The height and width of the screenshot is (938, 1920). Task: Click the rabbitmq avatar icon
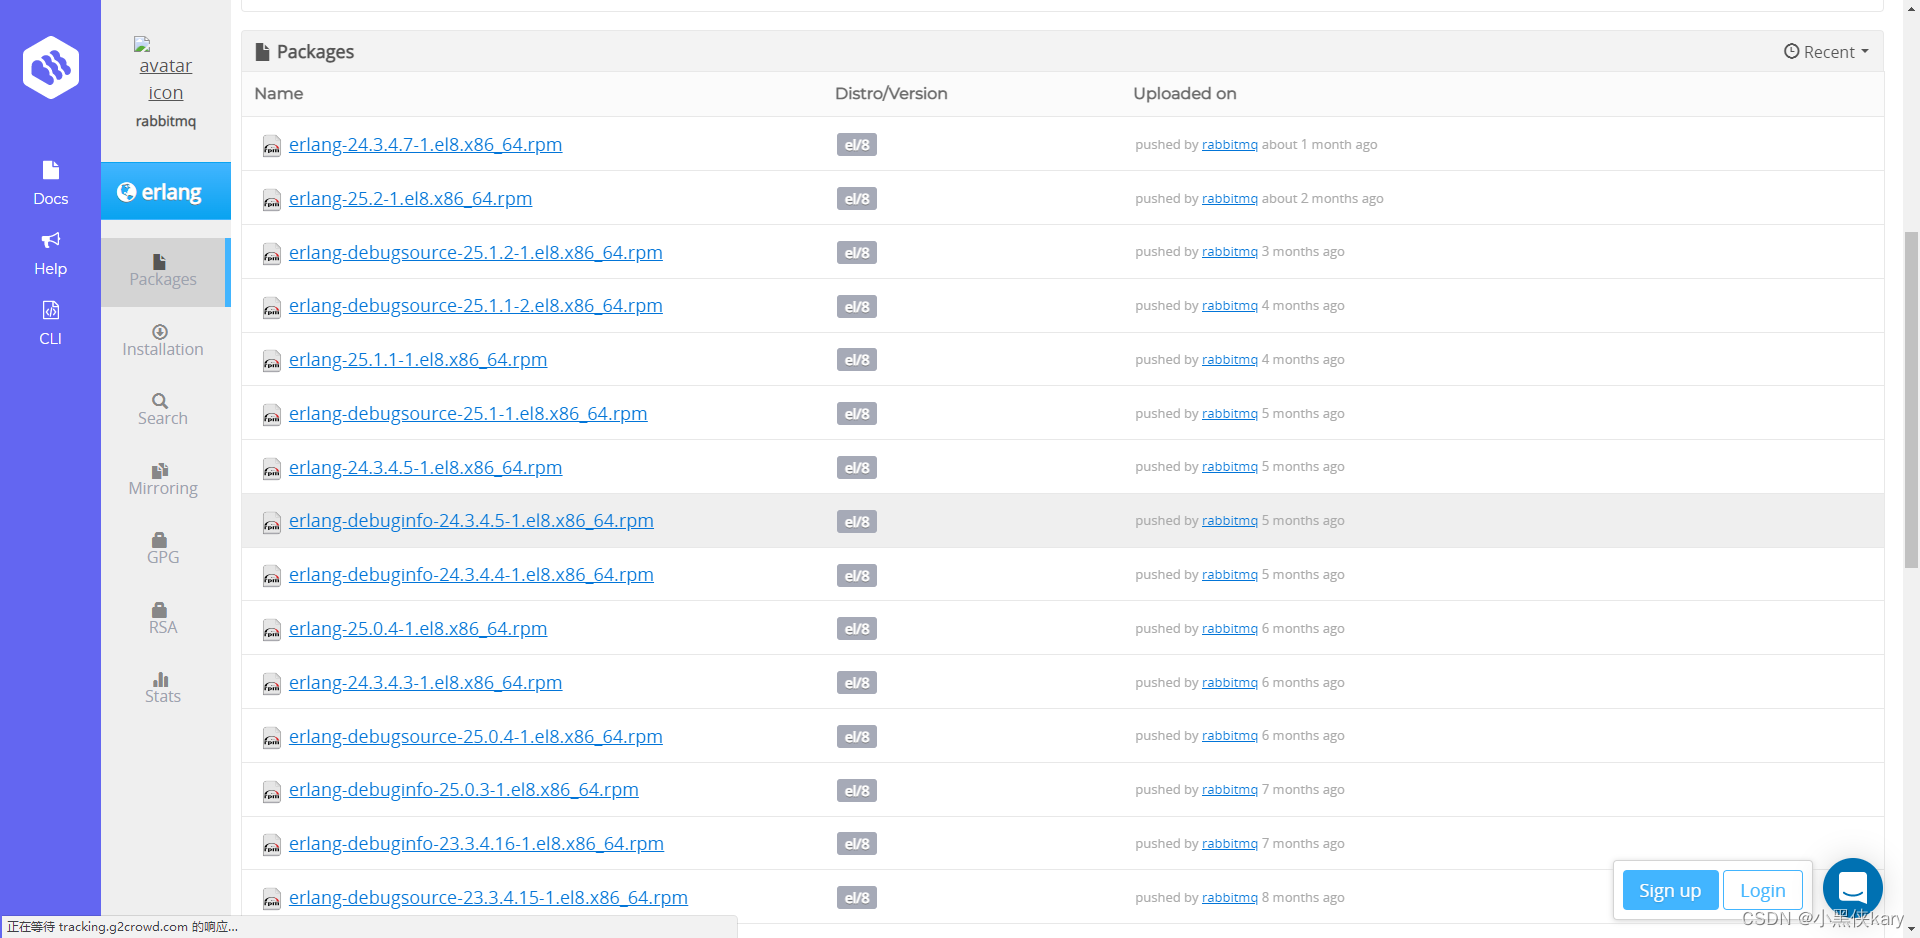(165, 69)
